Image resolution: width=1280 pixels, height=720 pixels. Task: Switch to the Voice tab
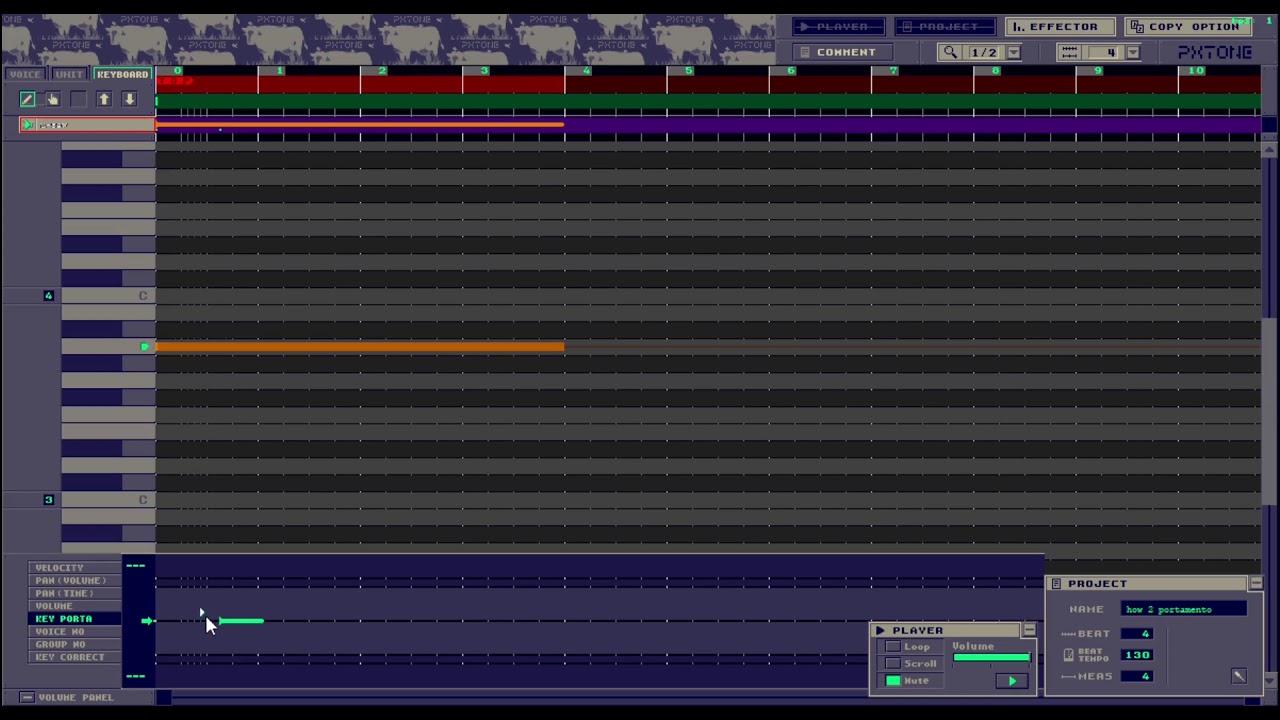25,75
